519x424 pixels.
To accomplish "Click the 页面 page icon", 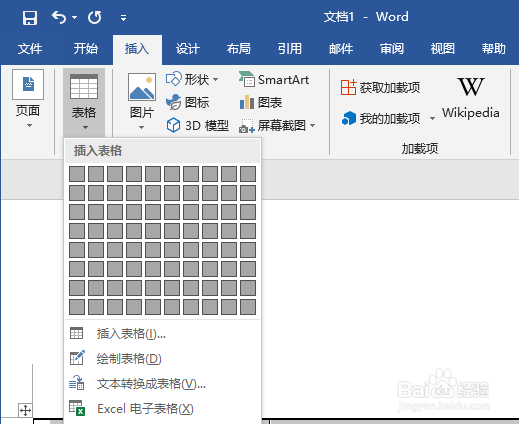I will [x=28, y=84].
